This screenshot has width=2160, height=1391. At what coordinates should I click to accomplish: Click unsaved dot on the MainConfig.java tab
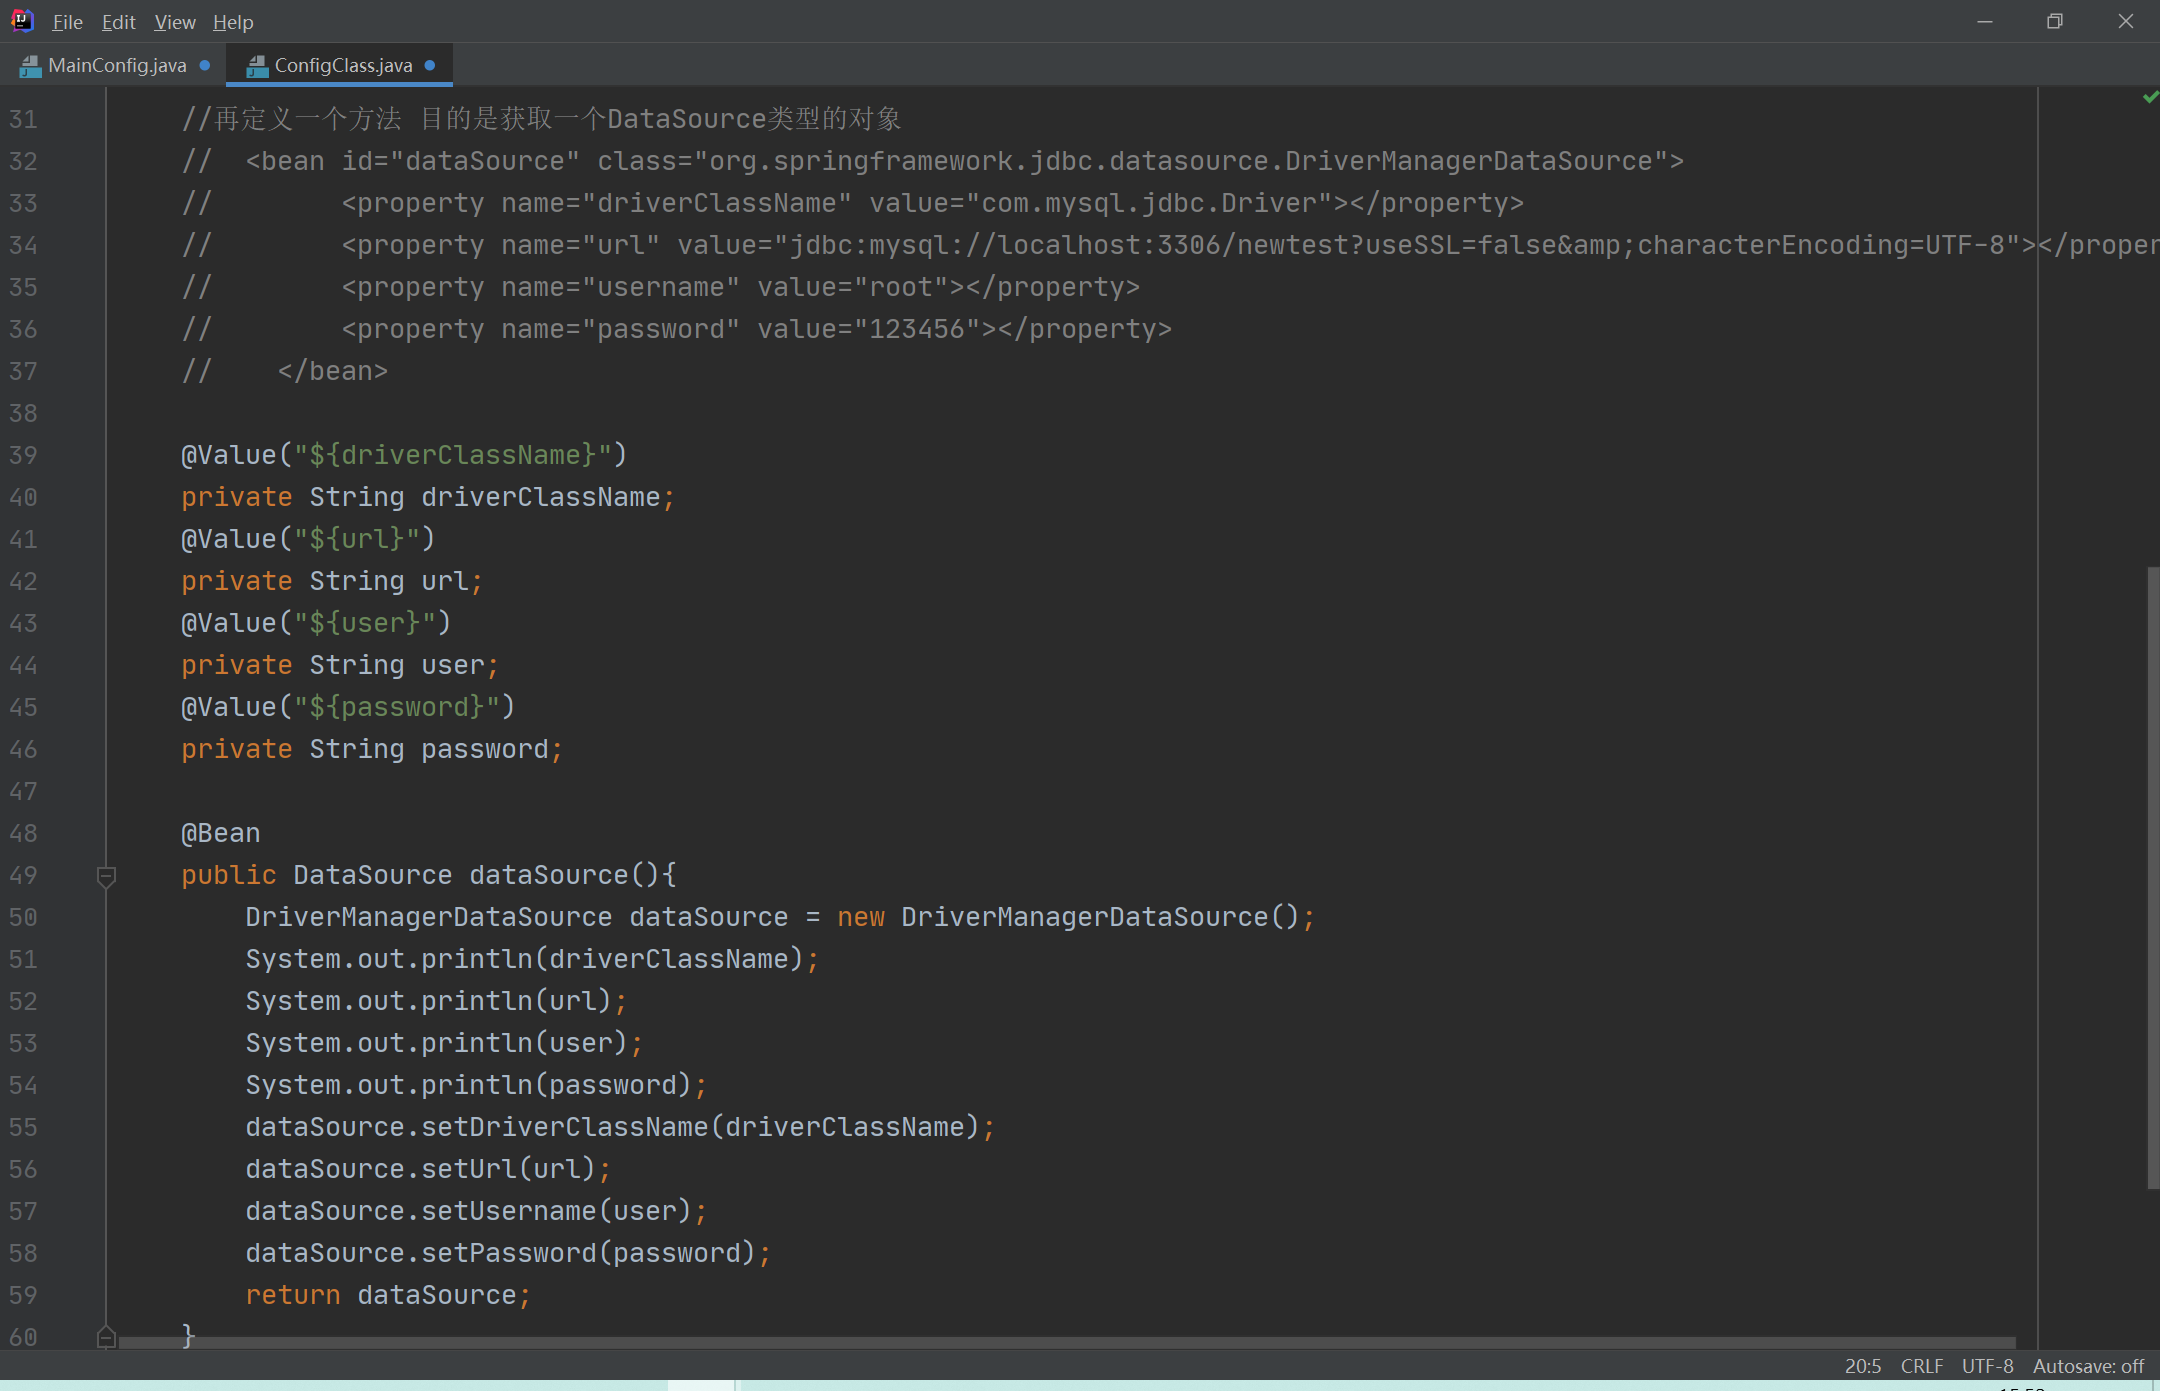click(x=205, y=65)
